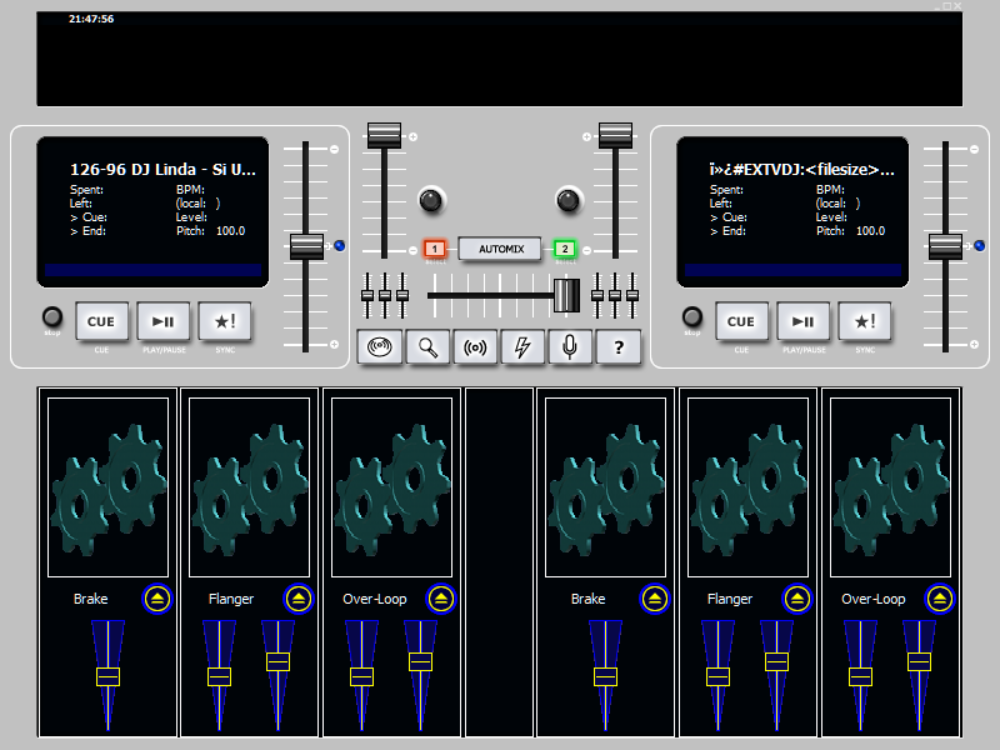Viewport: 1000px width, 750px height.
Task: Click the AUTOMIX button
Action: pyautogui.click(x=501, y=249)
